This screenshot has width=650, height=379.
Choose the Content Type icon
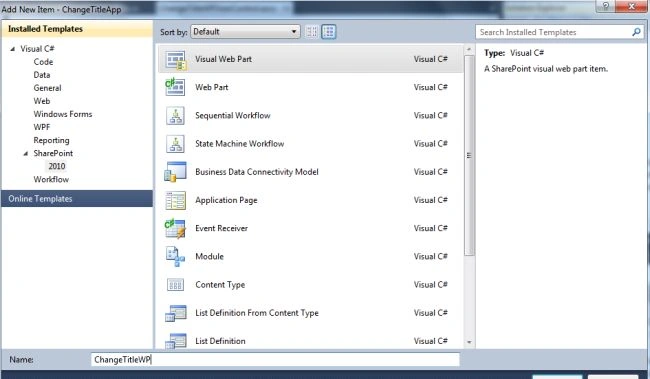[175, 285]
